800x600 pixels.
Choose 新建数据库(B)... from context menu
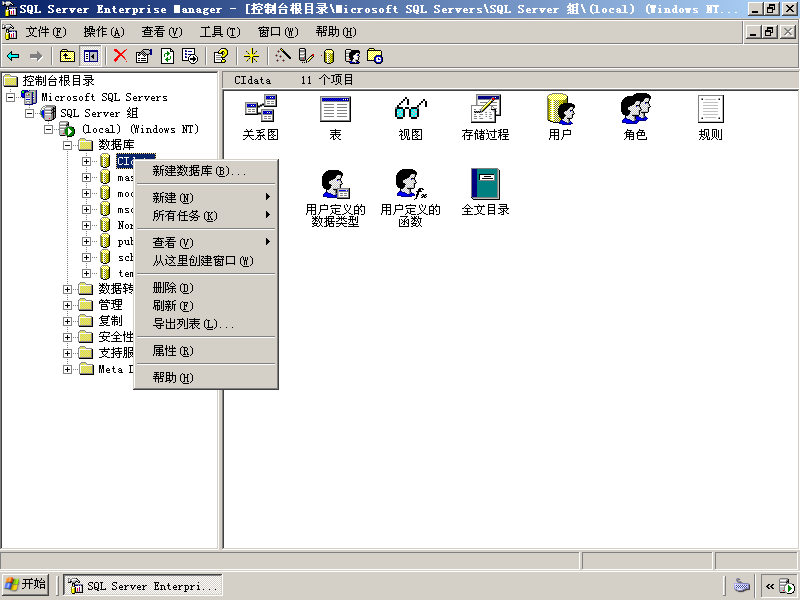[206, 171]
